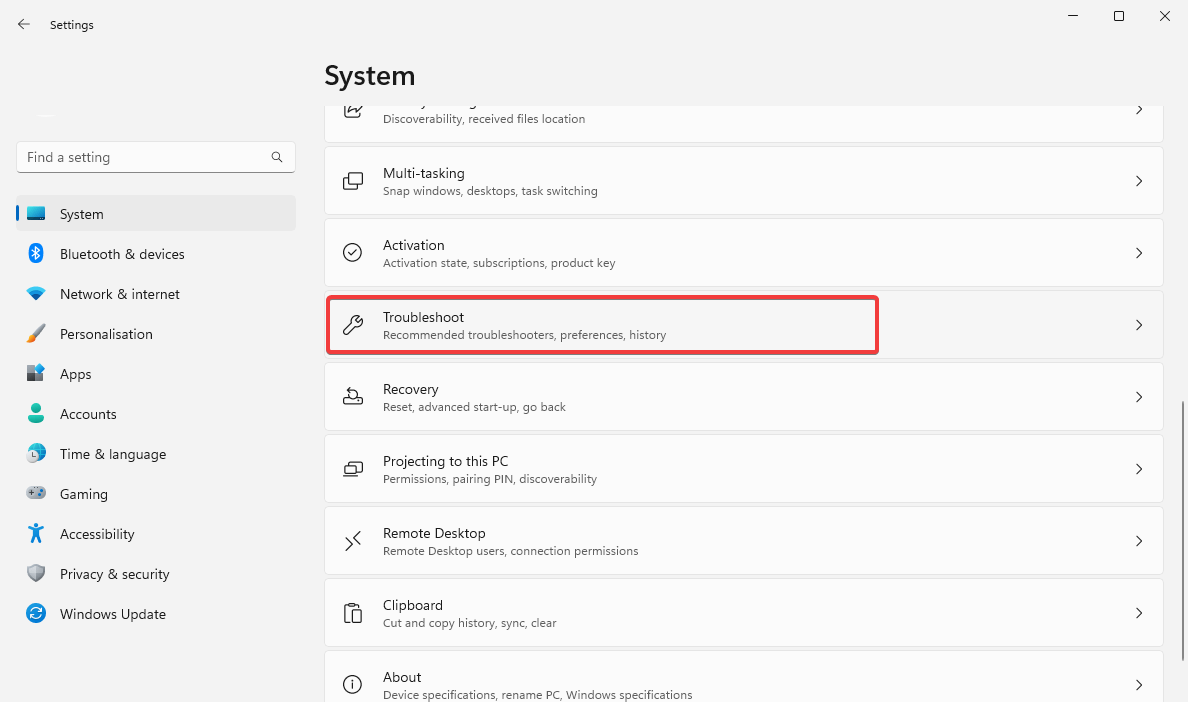Select the Multi-tasking title text

tap(424, 173)
